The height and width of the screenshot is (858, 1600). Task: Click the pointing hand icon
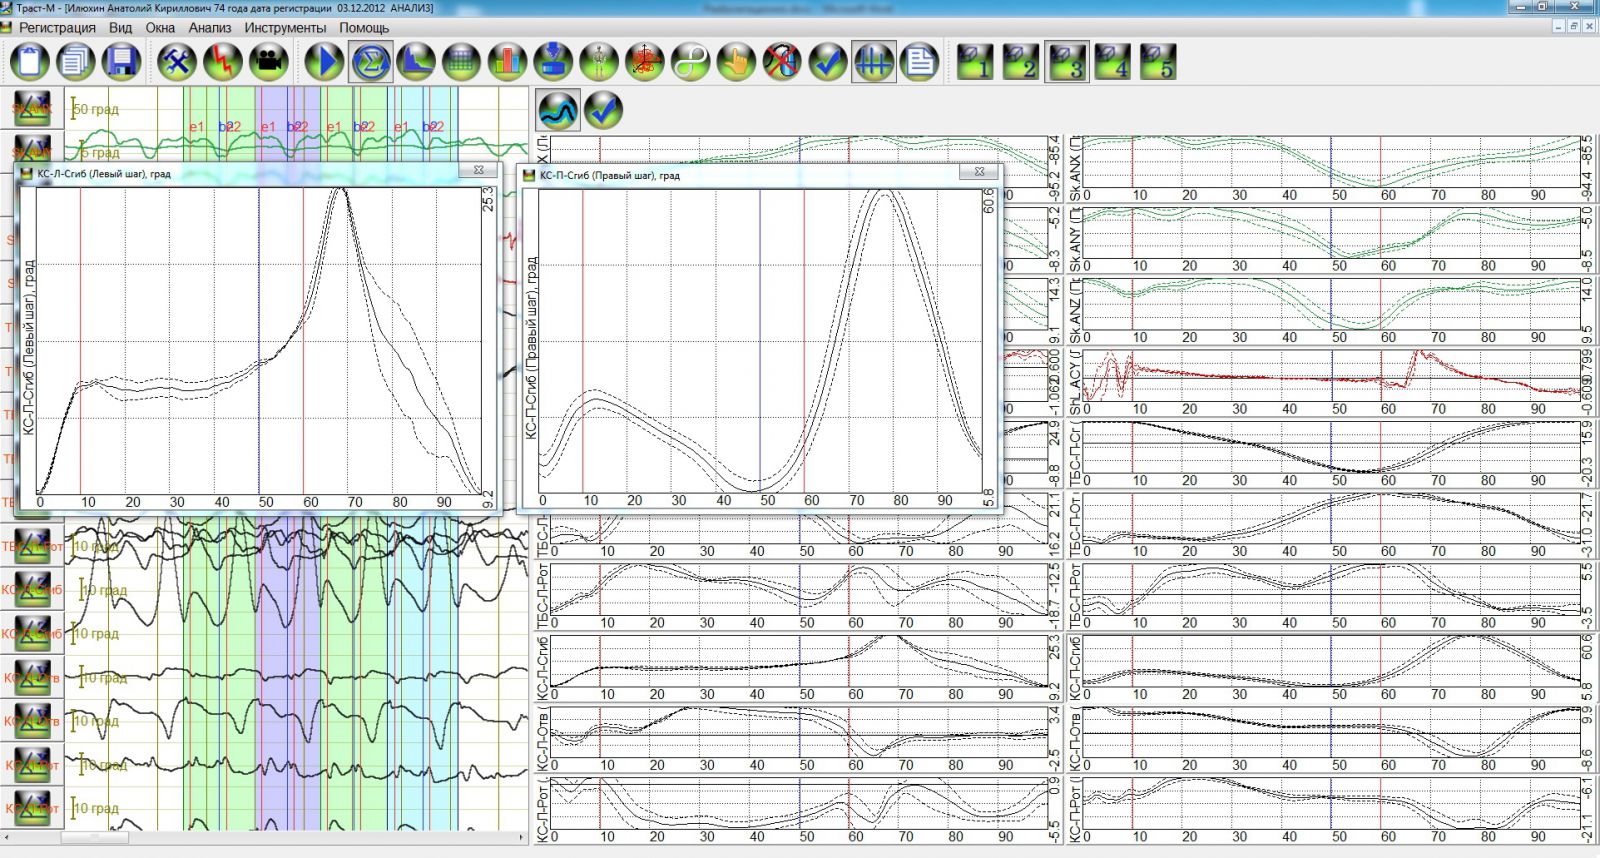click(736, 62)
